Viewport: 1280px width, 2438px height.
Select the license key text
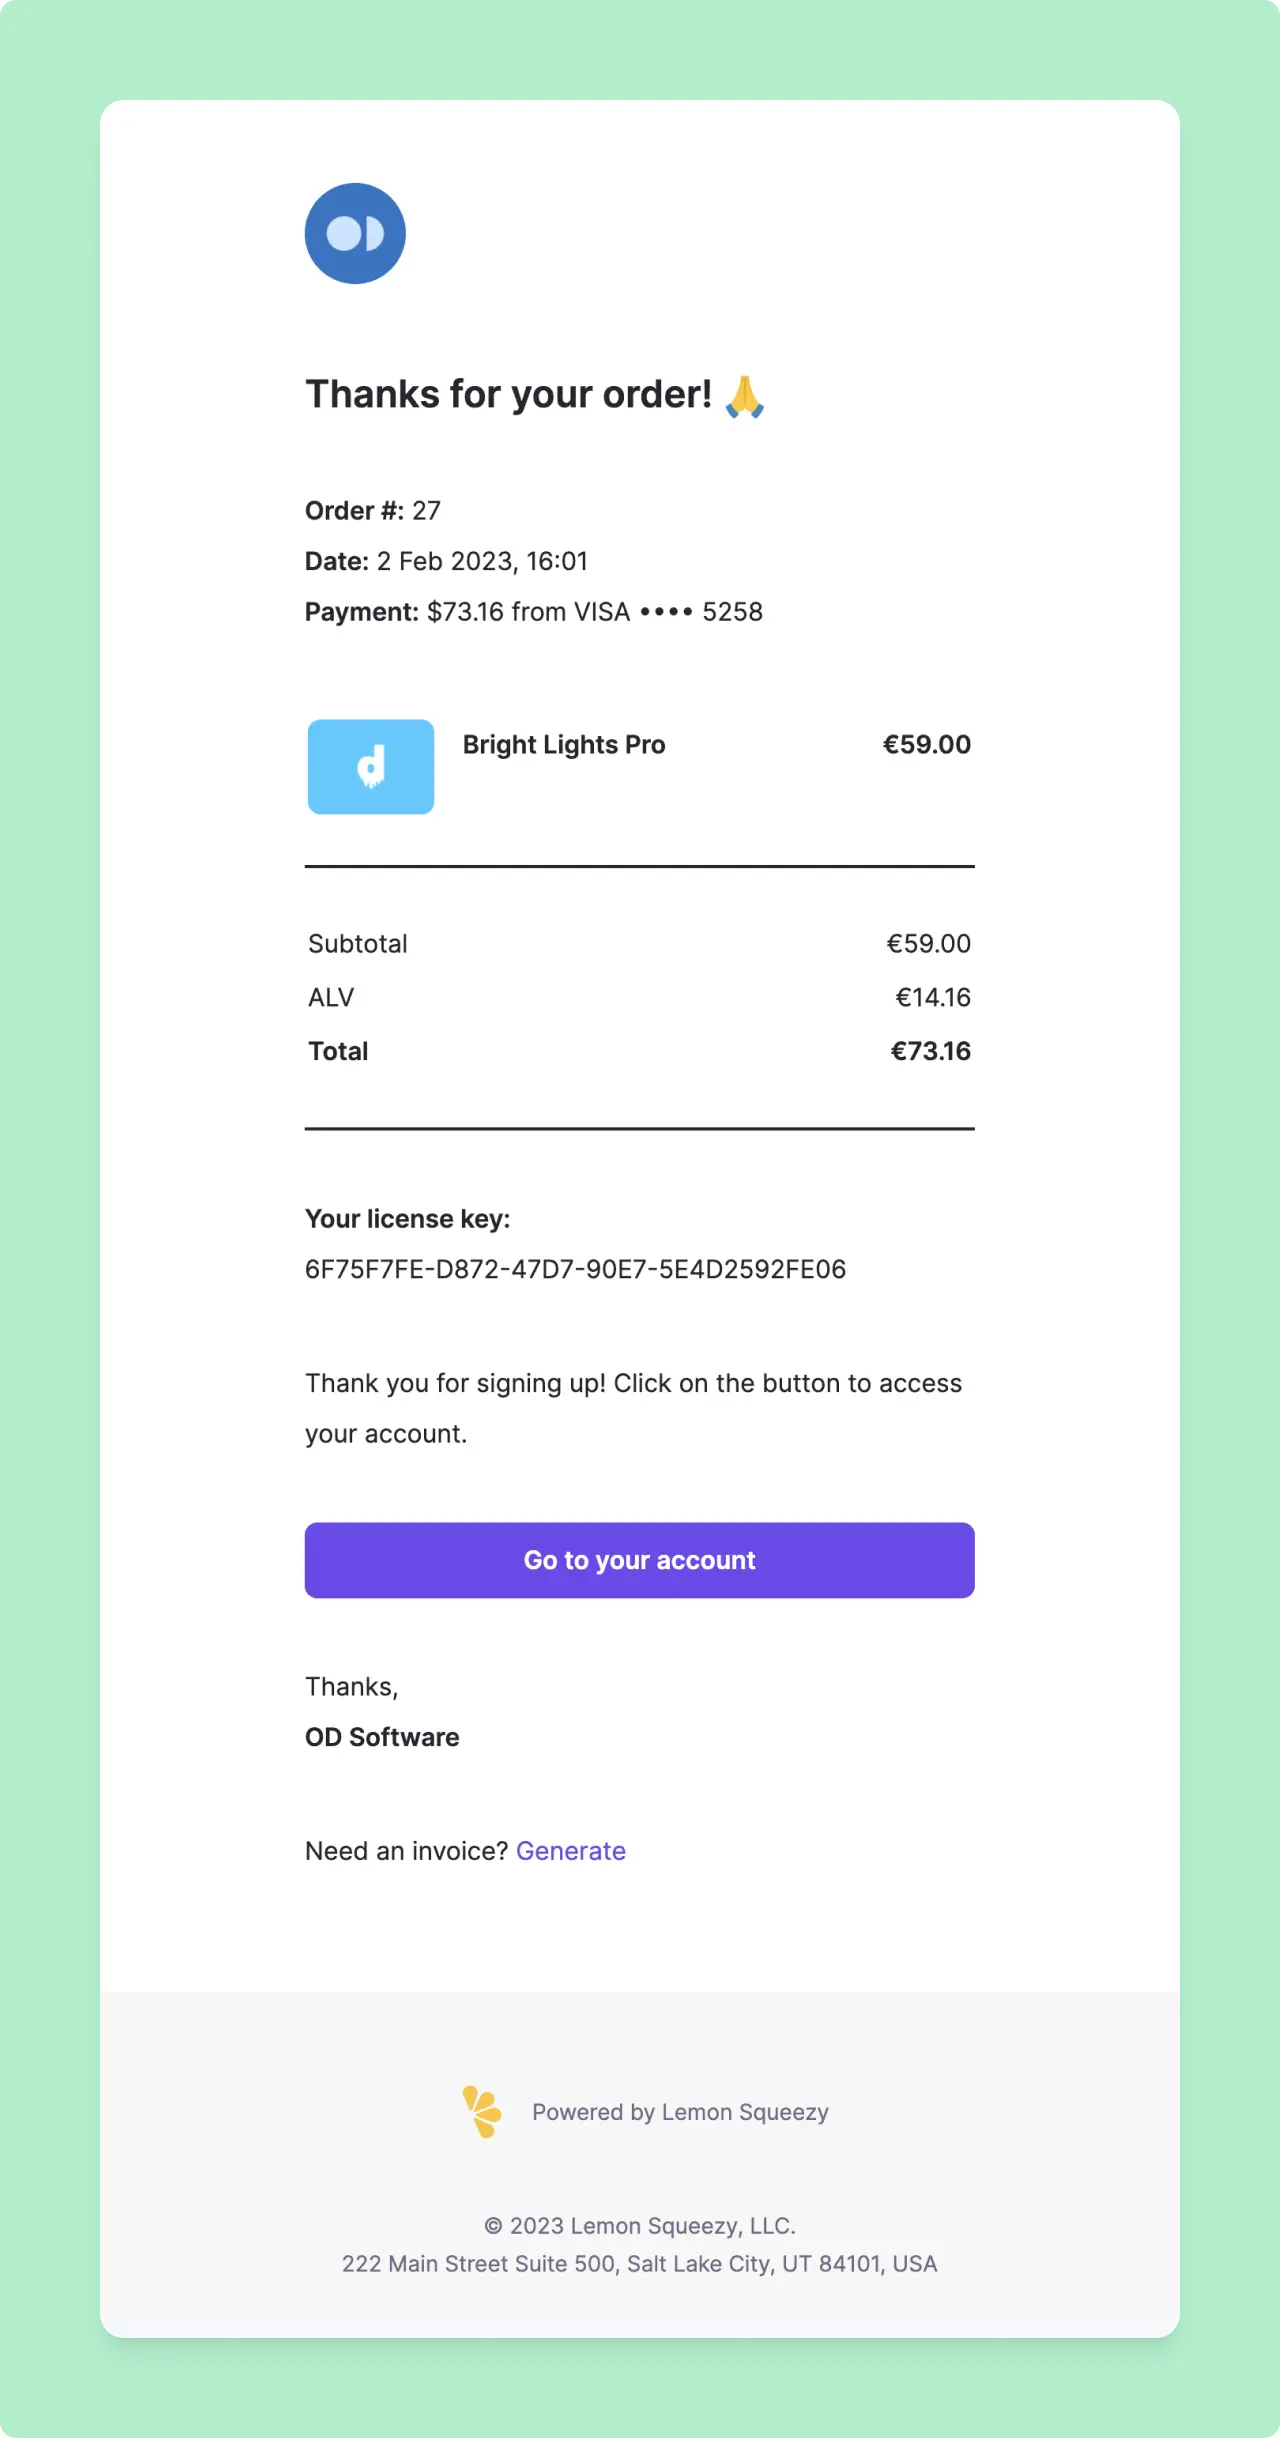pyautogui.click(x=575, y=1268)
